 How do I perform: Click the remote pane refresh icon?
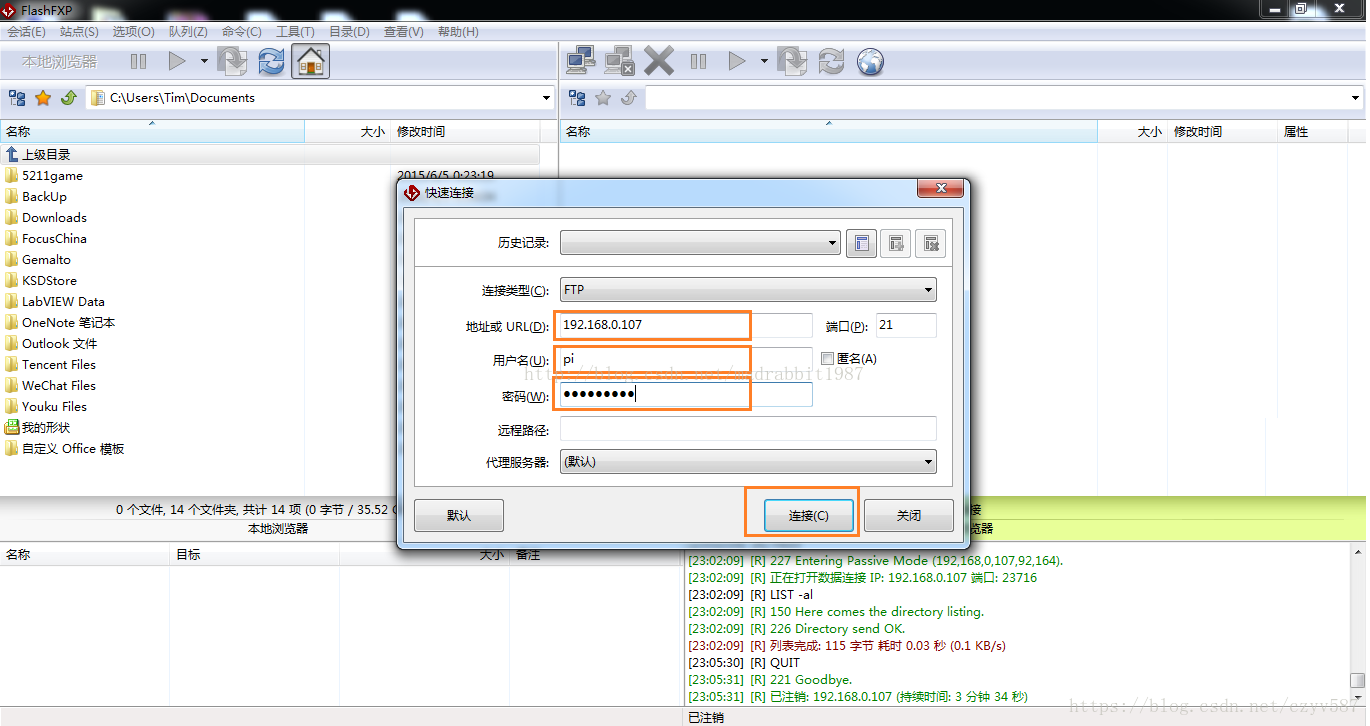pos(831,62)
